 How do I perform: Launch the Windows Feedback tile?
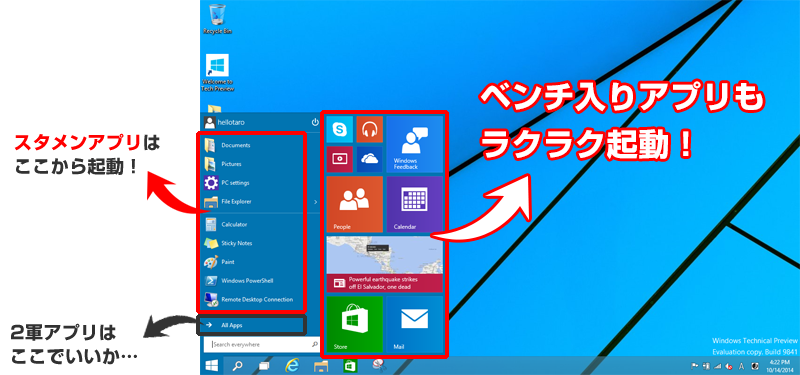coord(414,144)
